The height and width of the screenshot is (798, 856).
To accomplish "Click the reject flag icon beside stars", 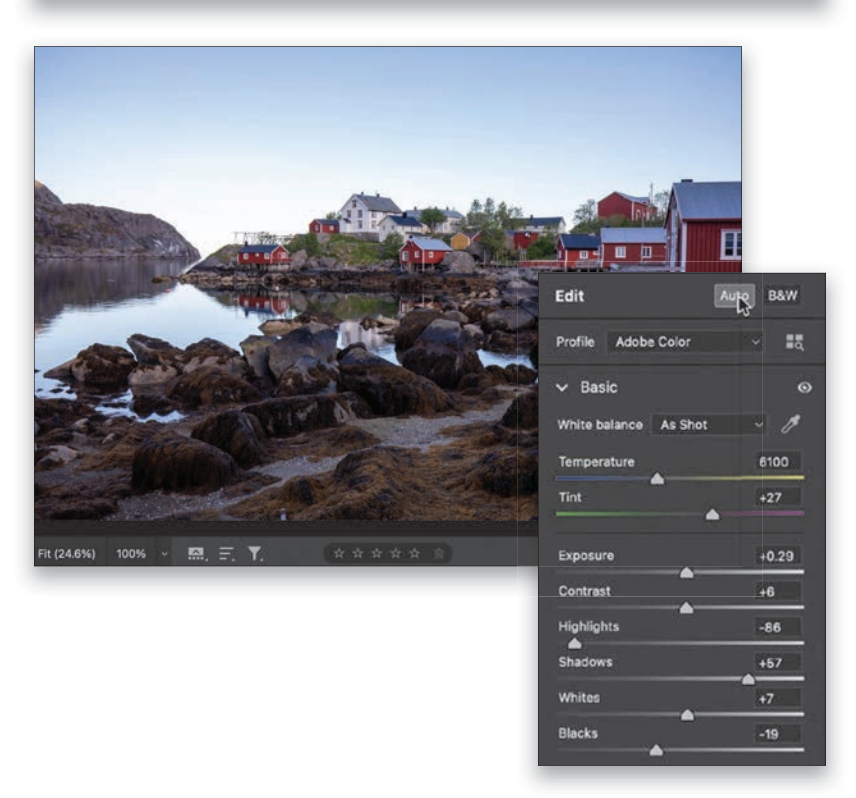I will 437,553.
